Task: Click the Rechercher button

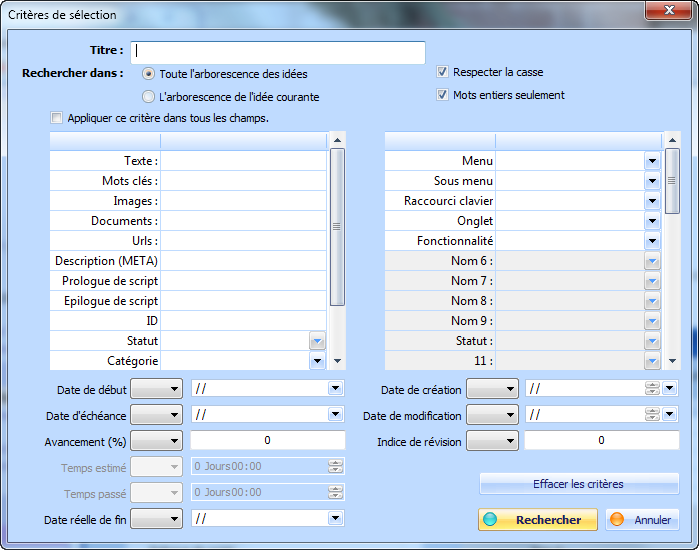Action: [x=538, y=520]
